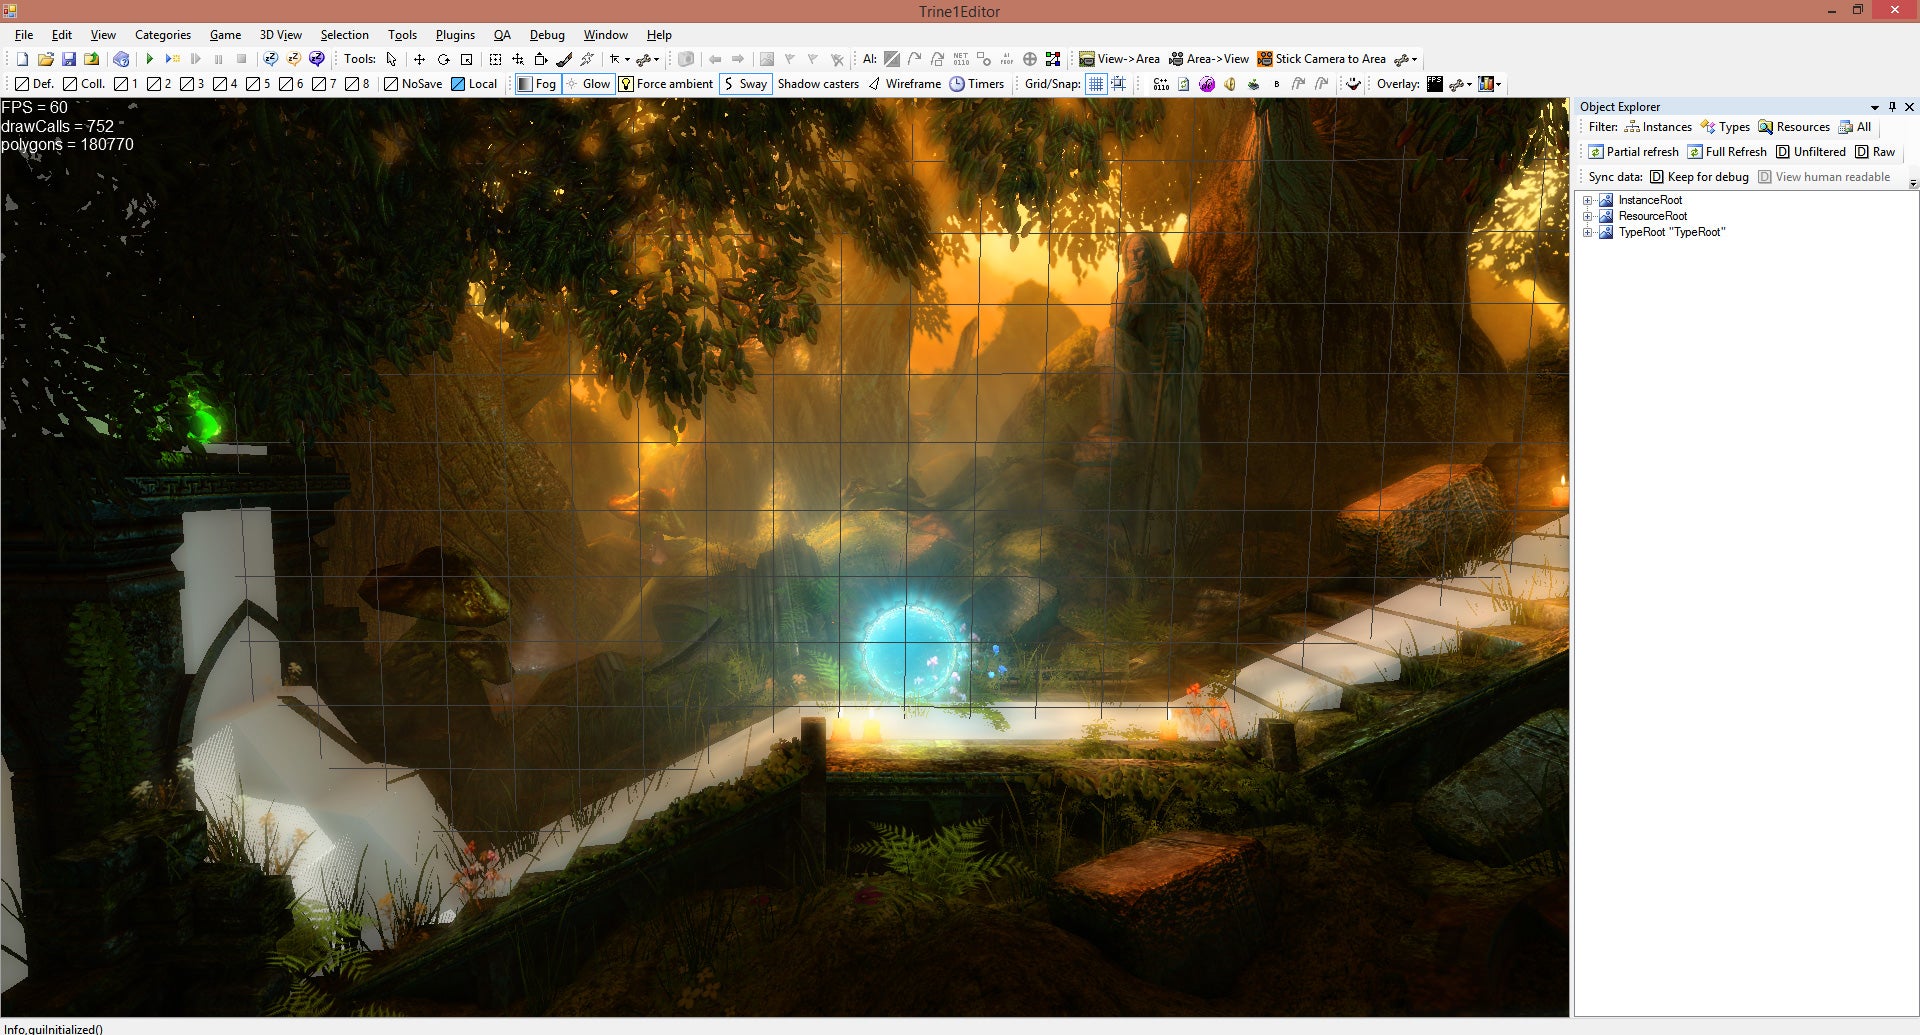Select the paint brush tool
The height and width of the screenshot is (1035, 1920).
[564, 59]
